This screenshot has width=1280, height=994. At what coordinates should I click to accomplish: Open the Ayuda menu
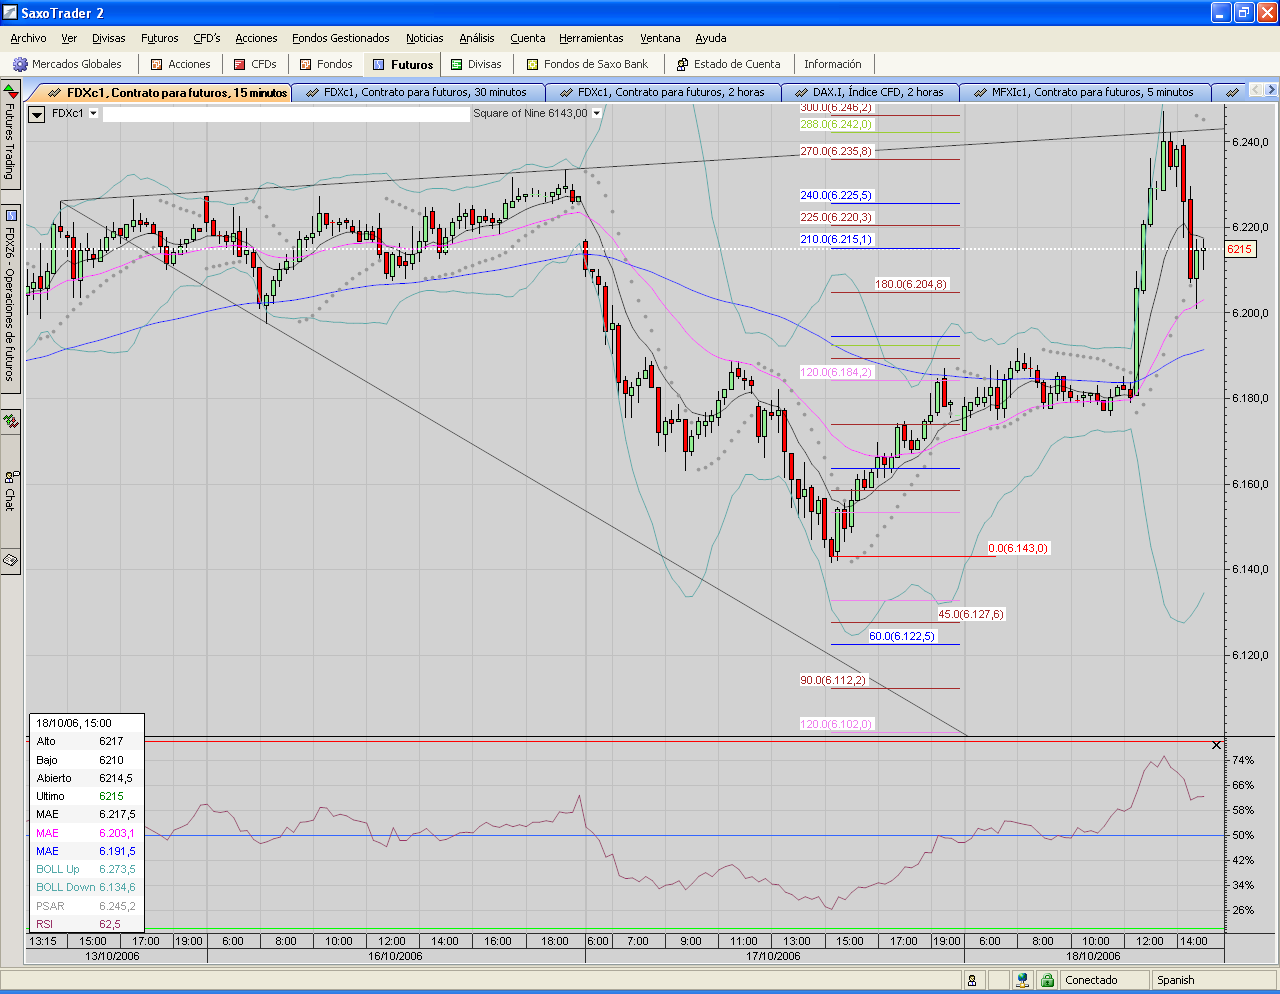tap(711, 38)
